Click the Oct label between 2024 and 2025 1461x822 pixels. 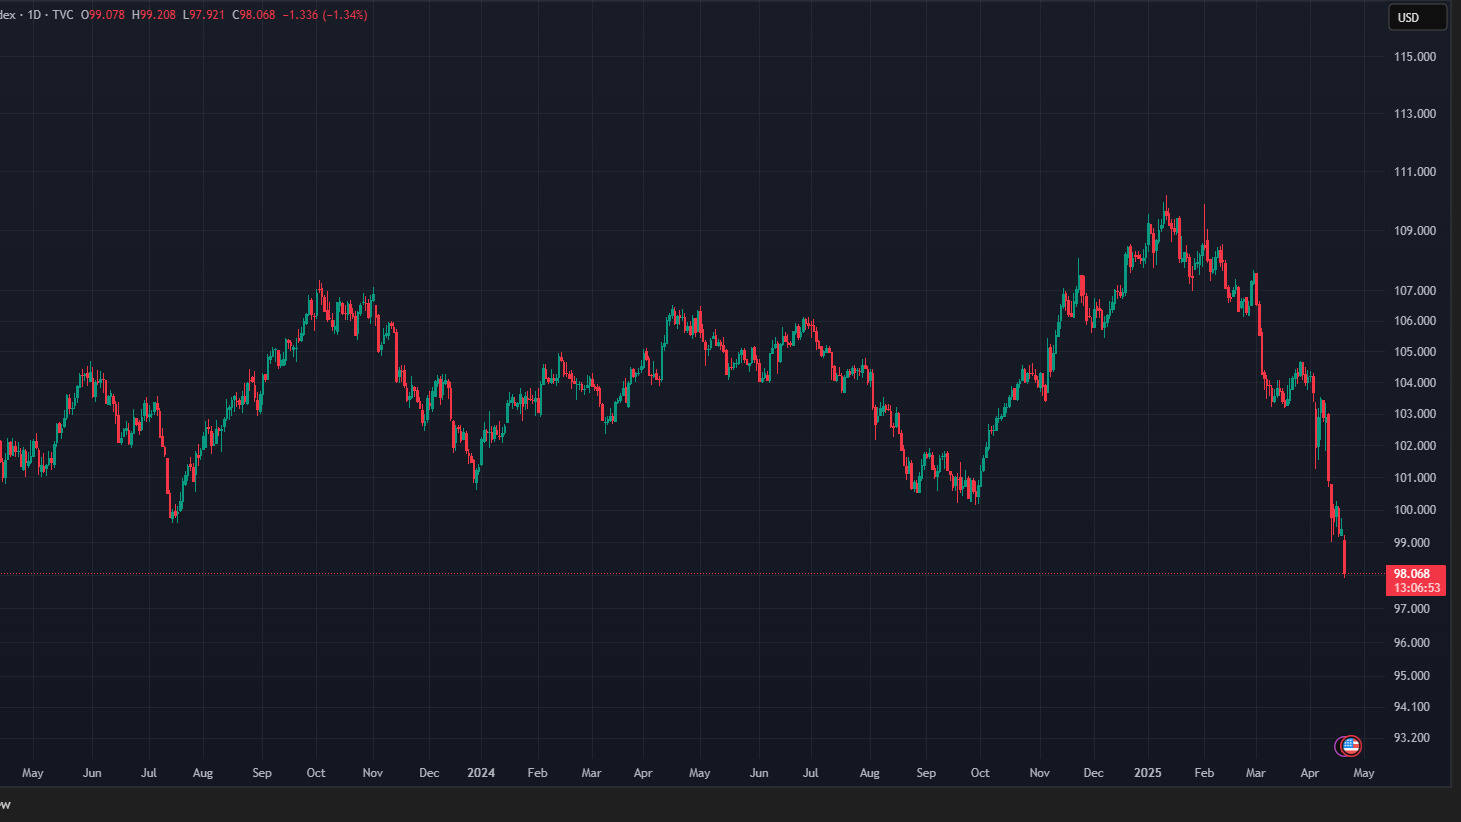(980, 773)
